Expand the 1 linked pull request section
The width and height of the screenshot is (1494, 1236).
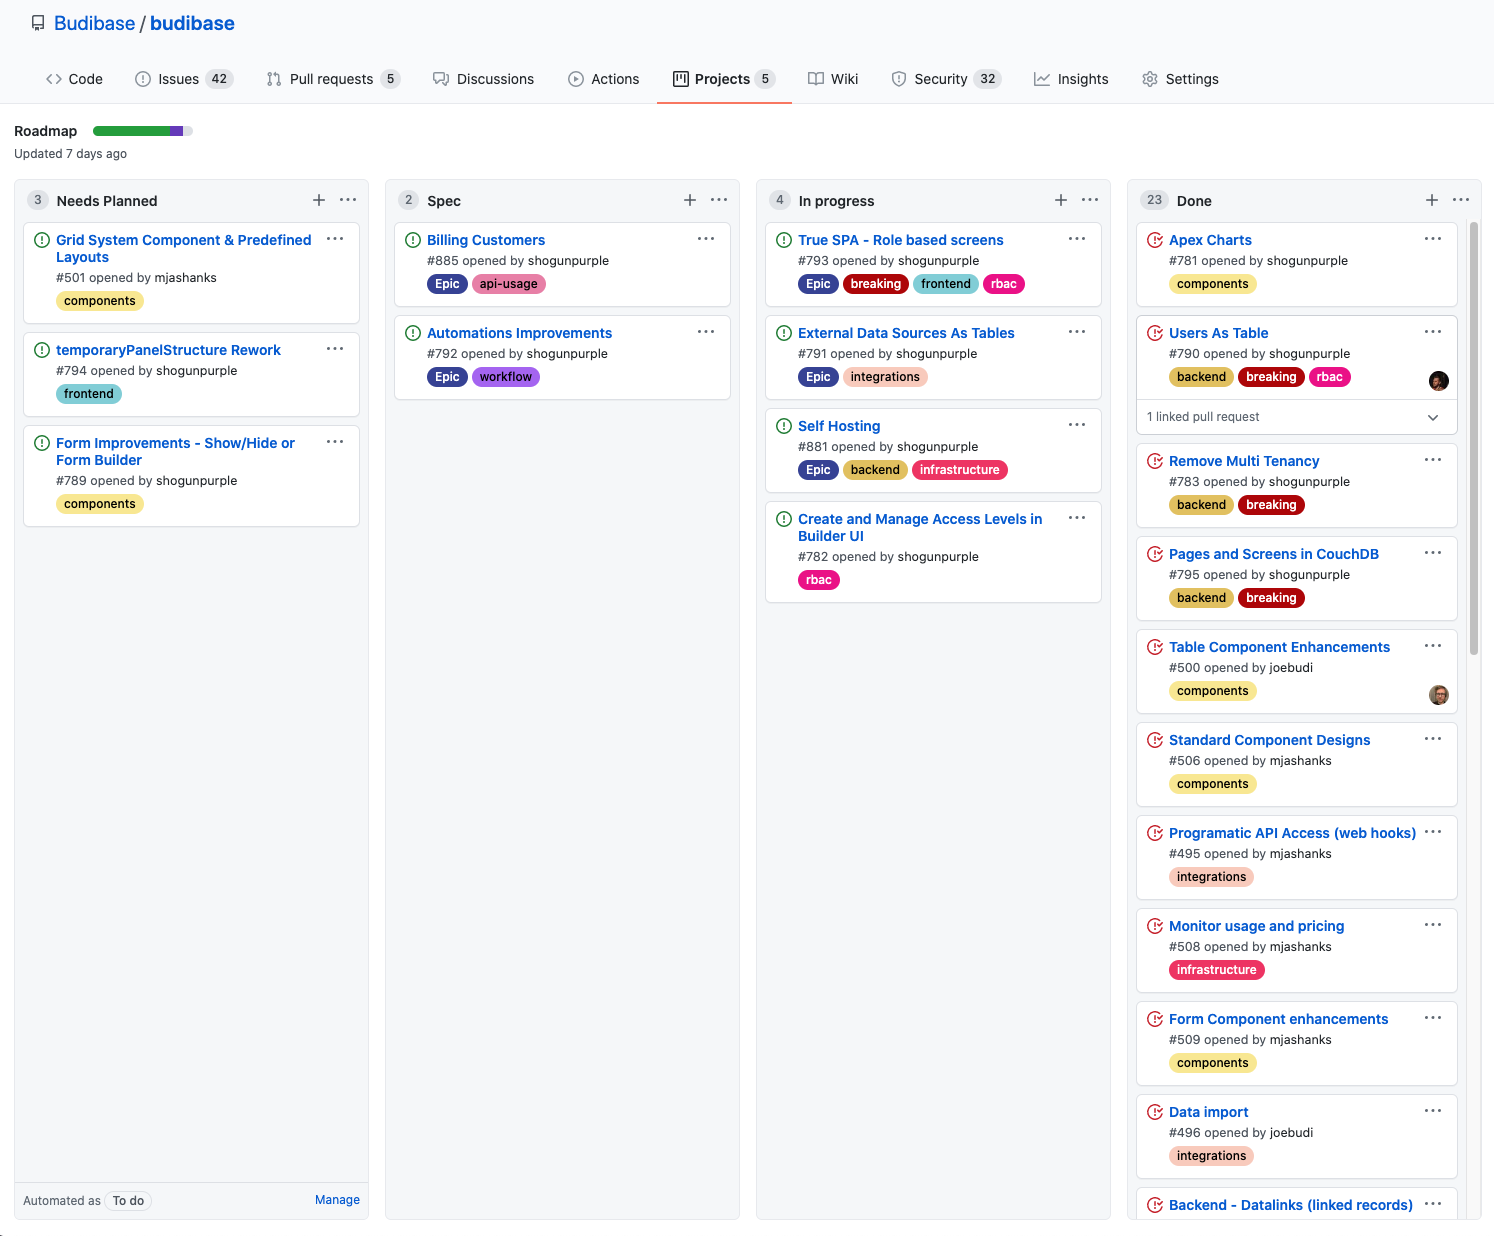1434,417
